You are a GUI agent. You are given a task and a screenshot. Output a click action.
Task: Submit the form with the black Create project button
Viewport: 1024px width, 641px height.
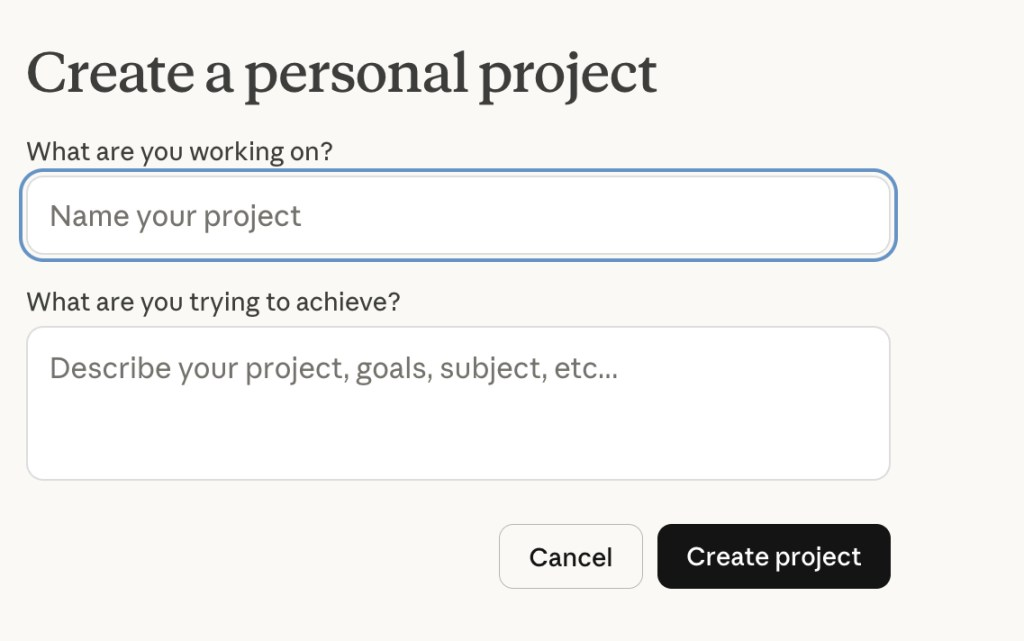click(x=773, y=556)
